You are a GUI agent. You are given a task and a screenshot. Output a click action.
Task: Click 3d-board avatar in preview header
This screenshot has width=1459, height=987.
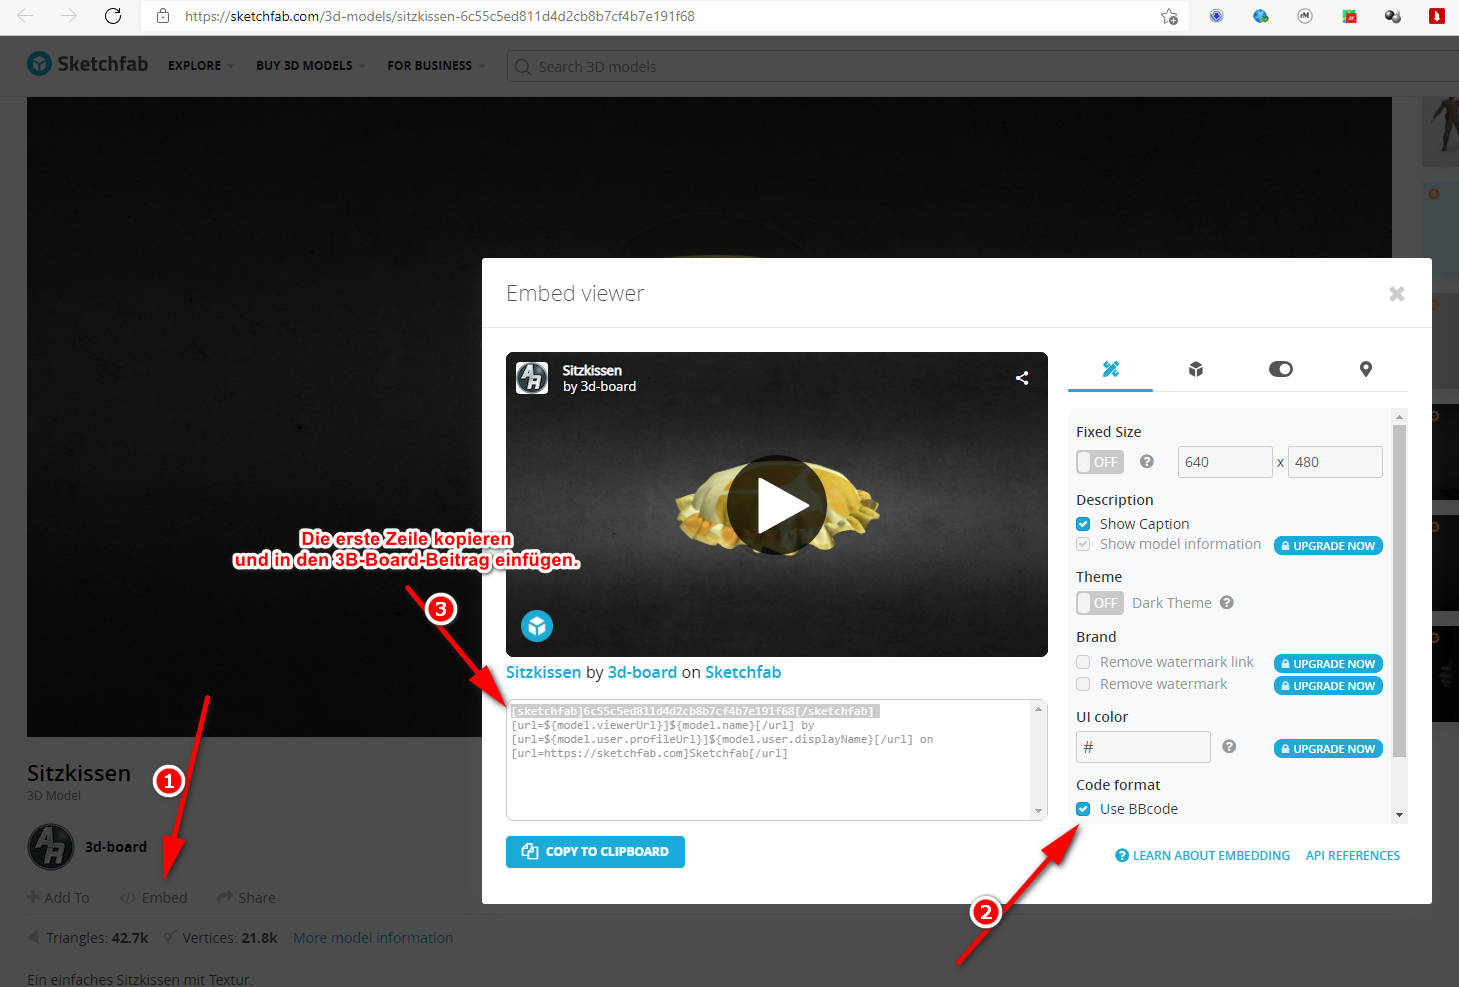click(x=532, y=378)
